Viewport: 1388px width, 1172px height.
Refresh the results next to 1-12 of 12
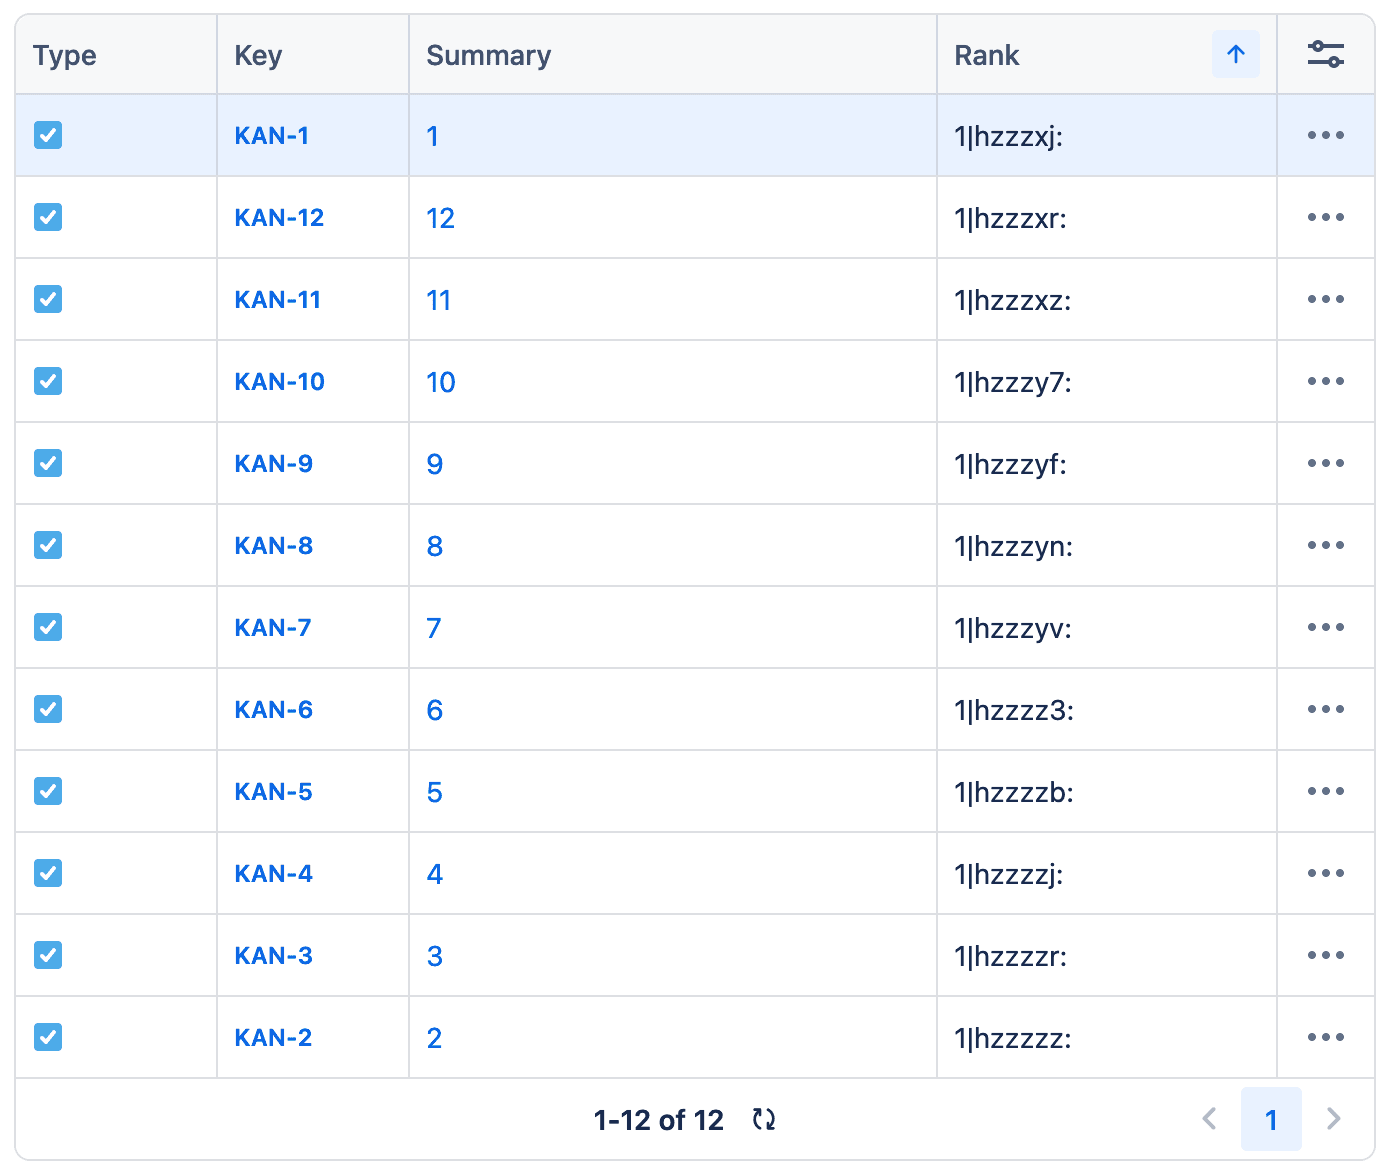[764, 1119]
